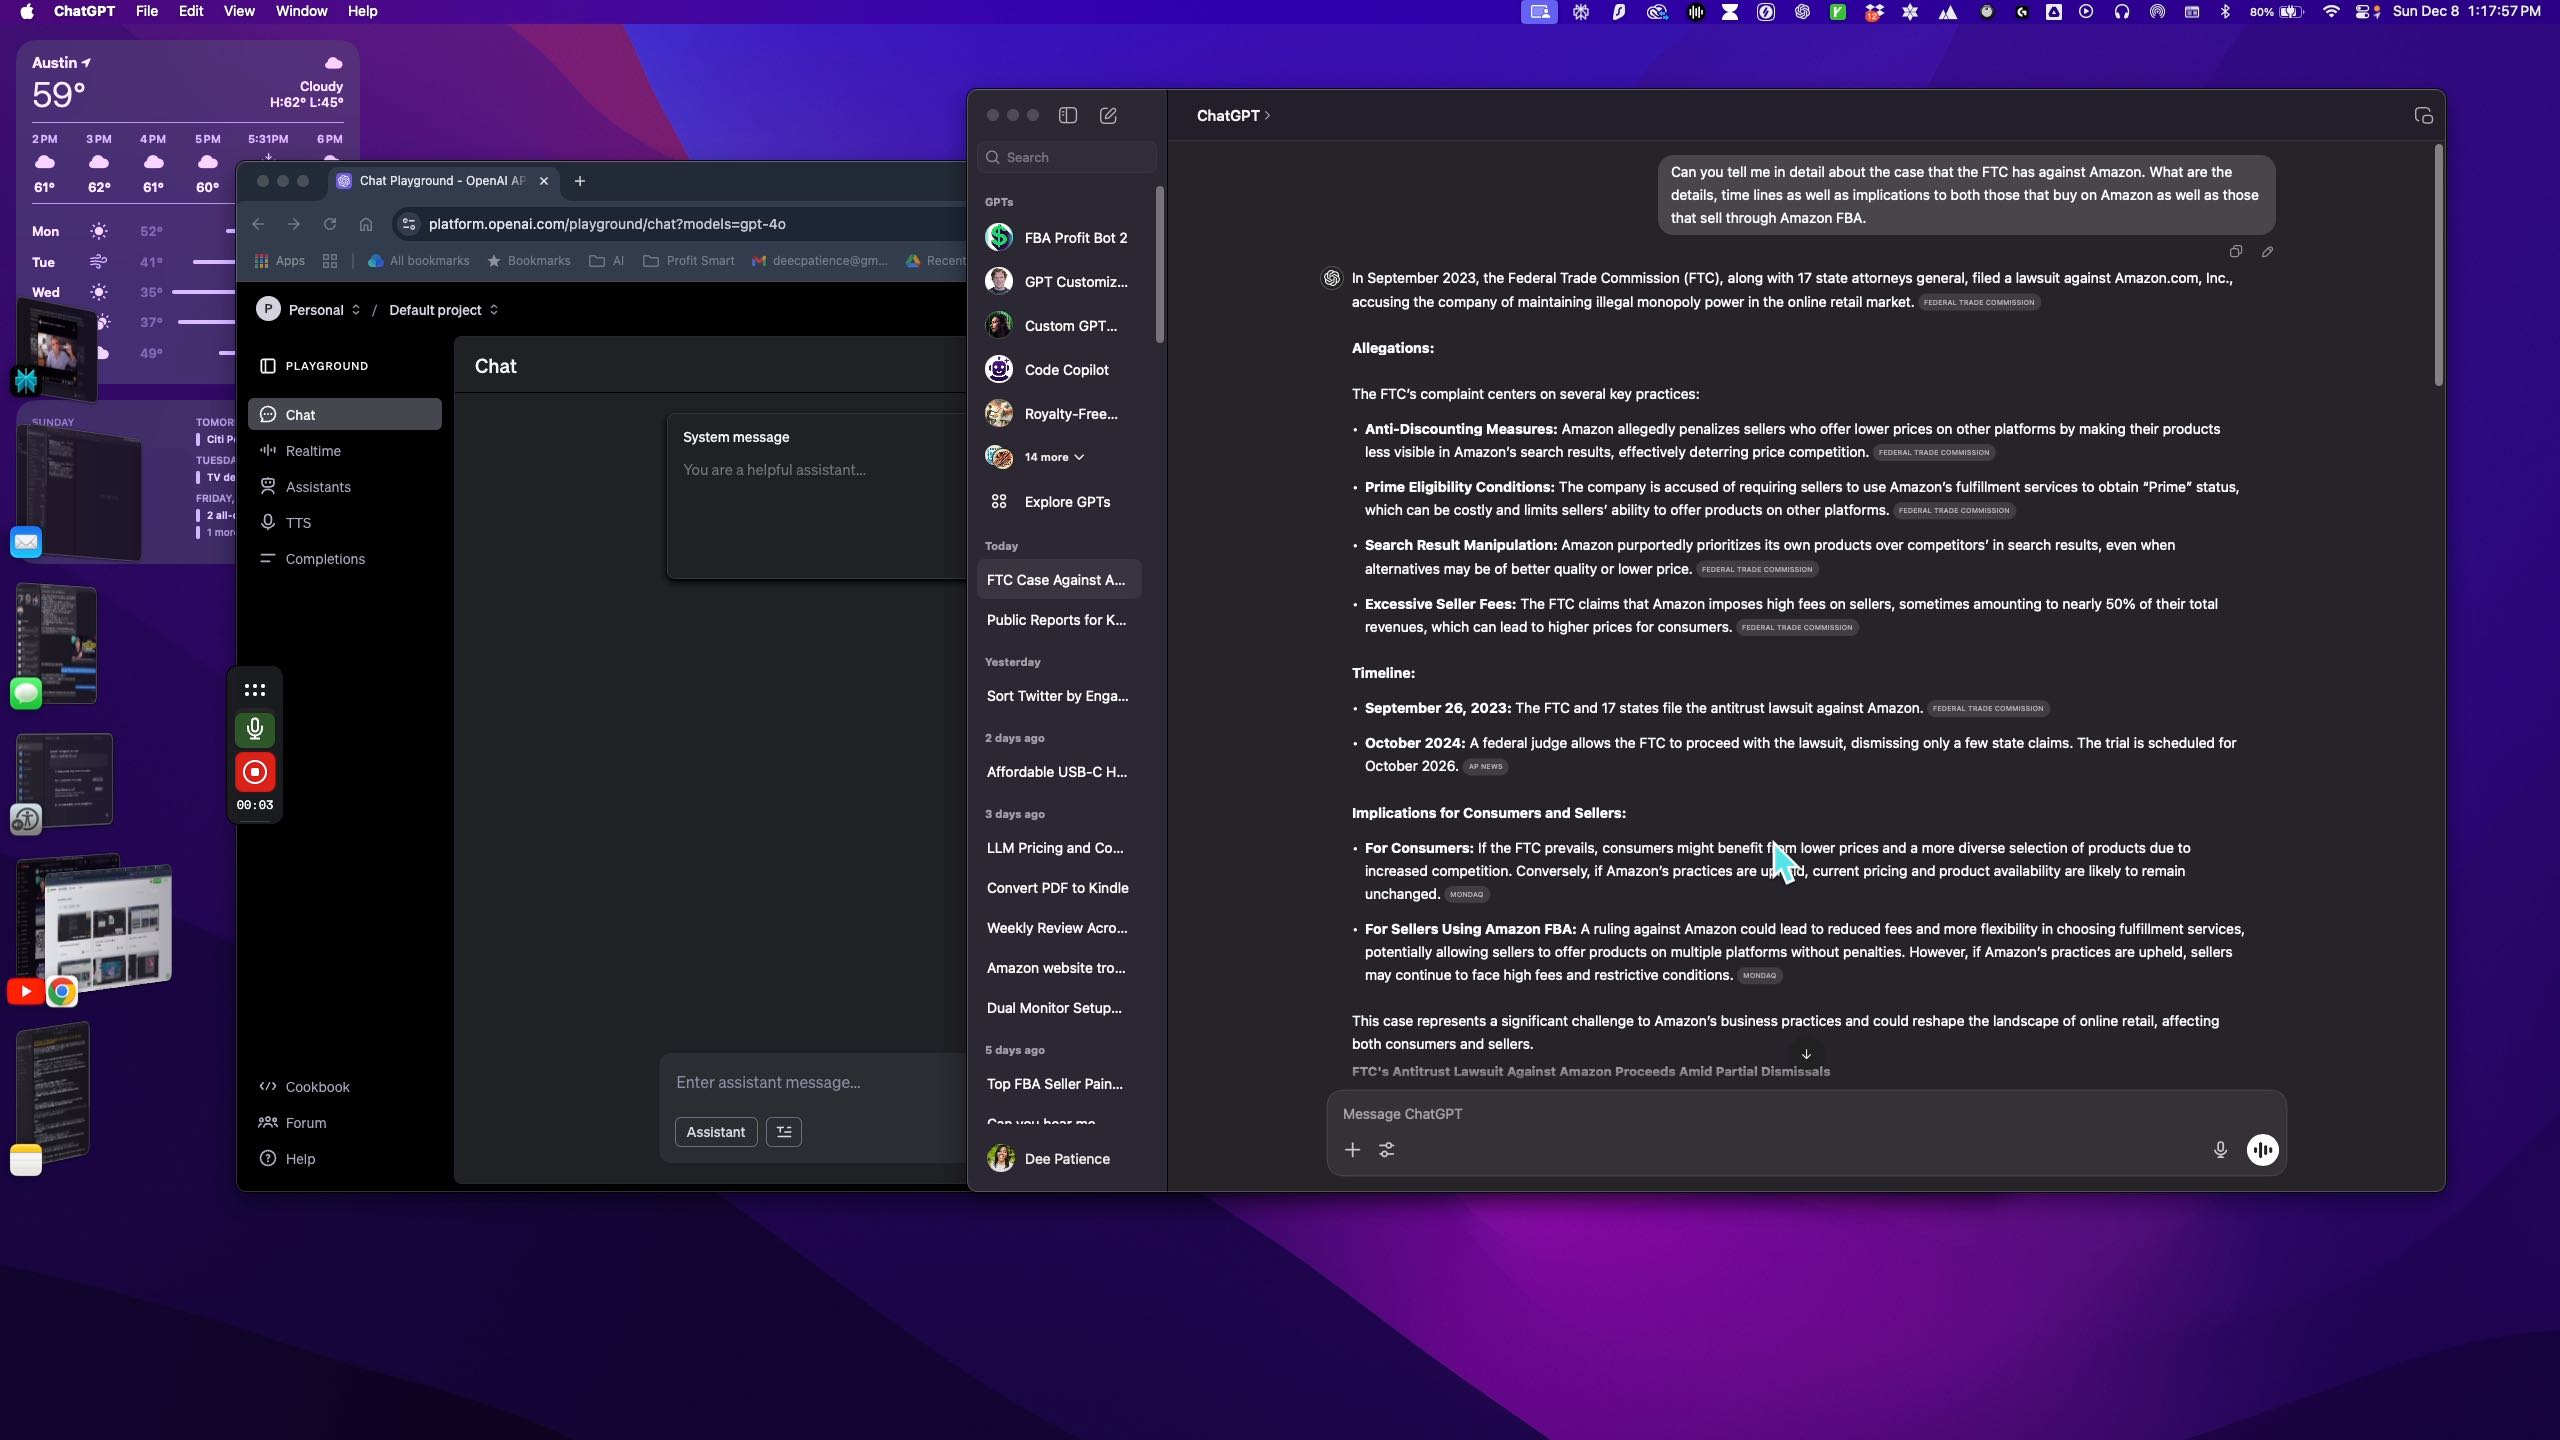Close the Chat Playground tab

coord(544,181)
